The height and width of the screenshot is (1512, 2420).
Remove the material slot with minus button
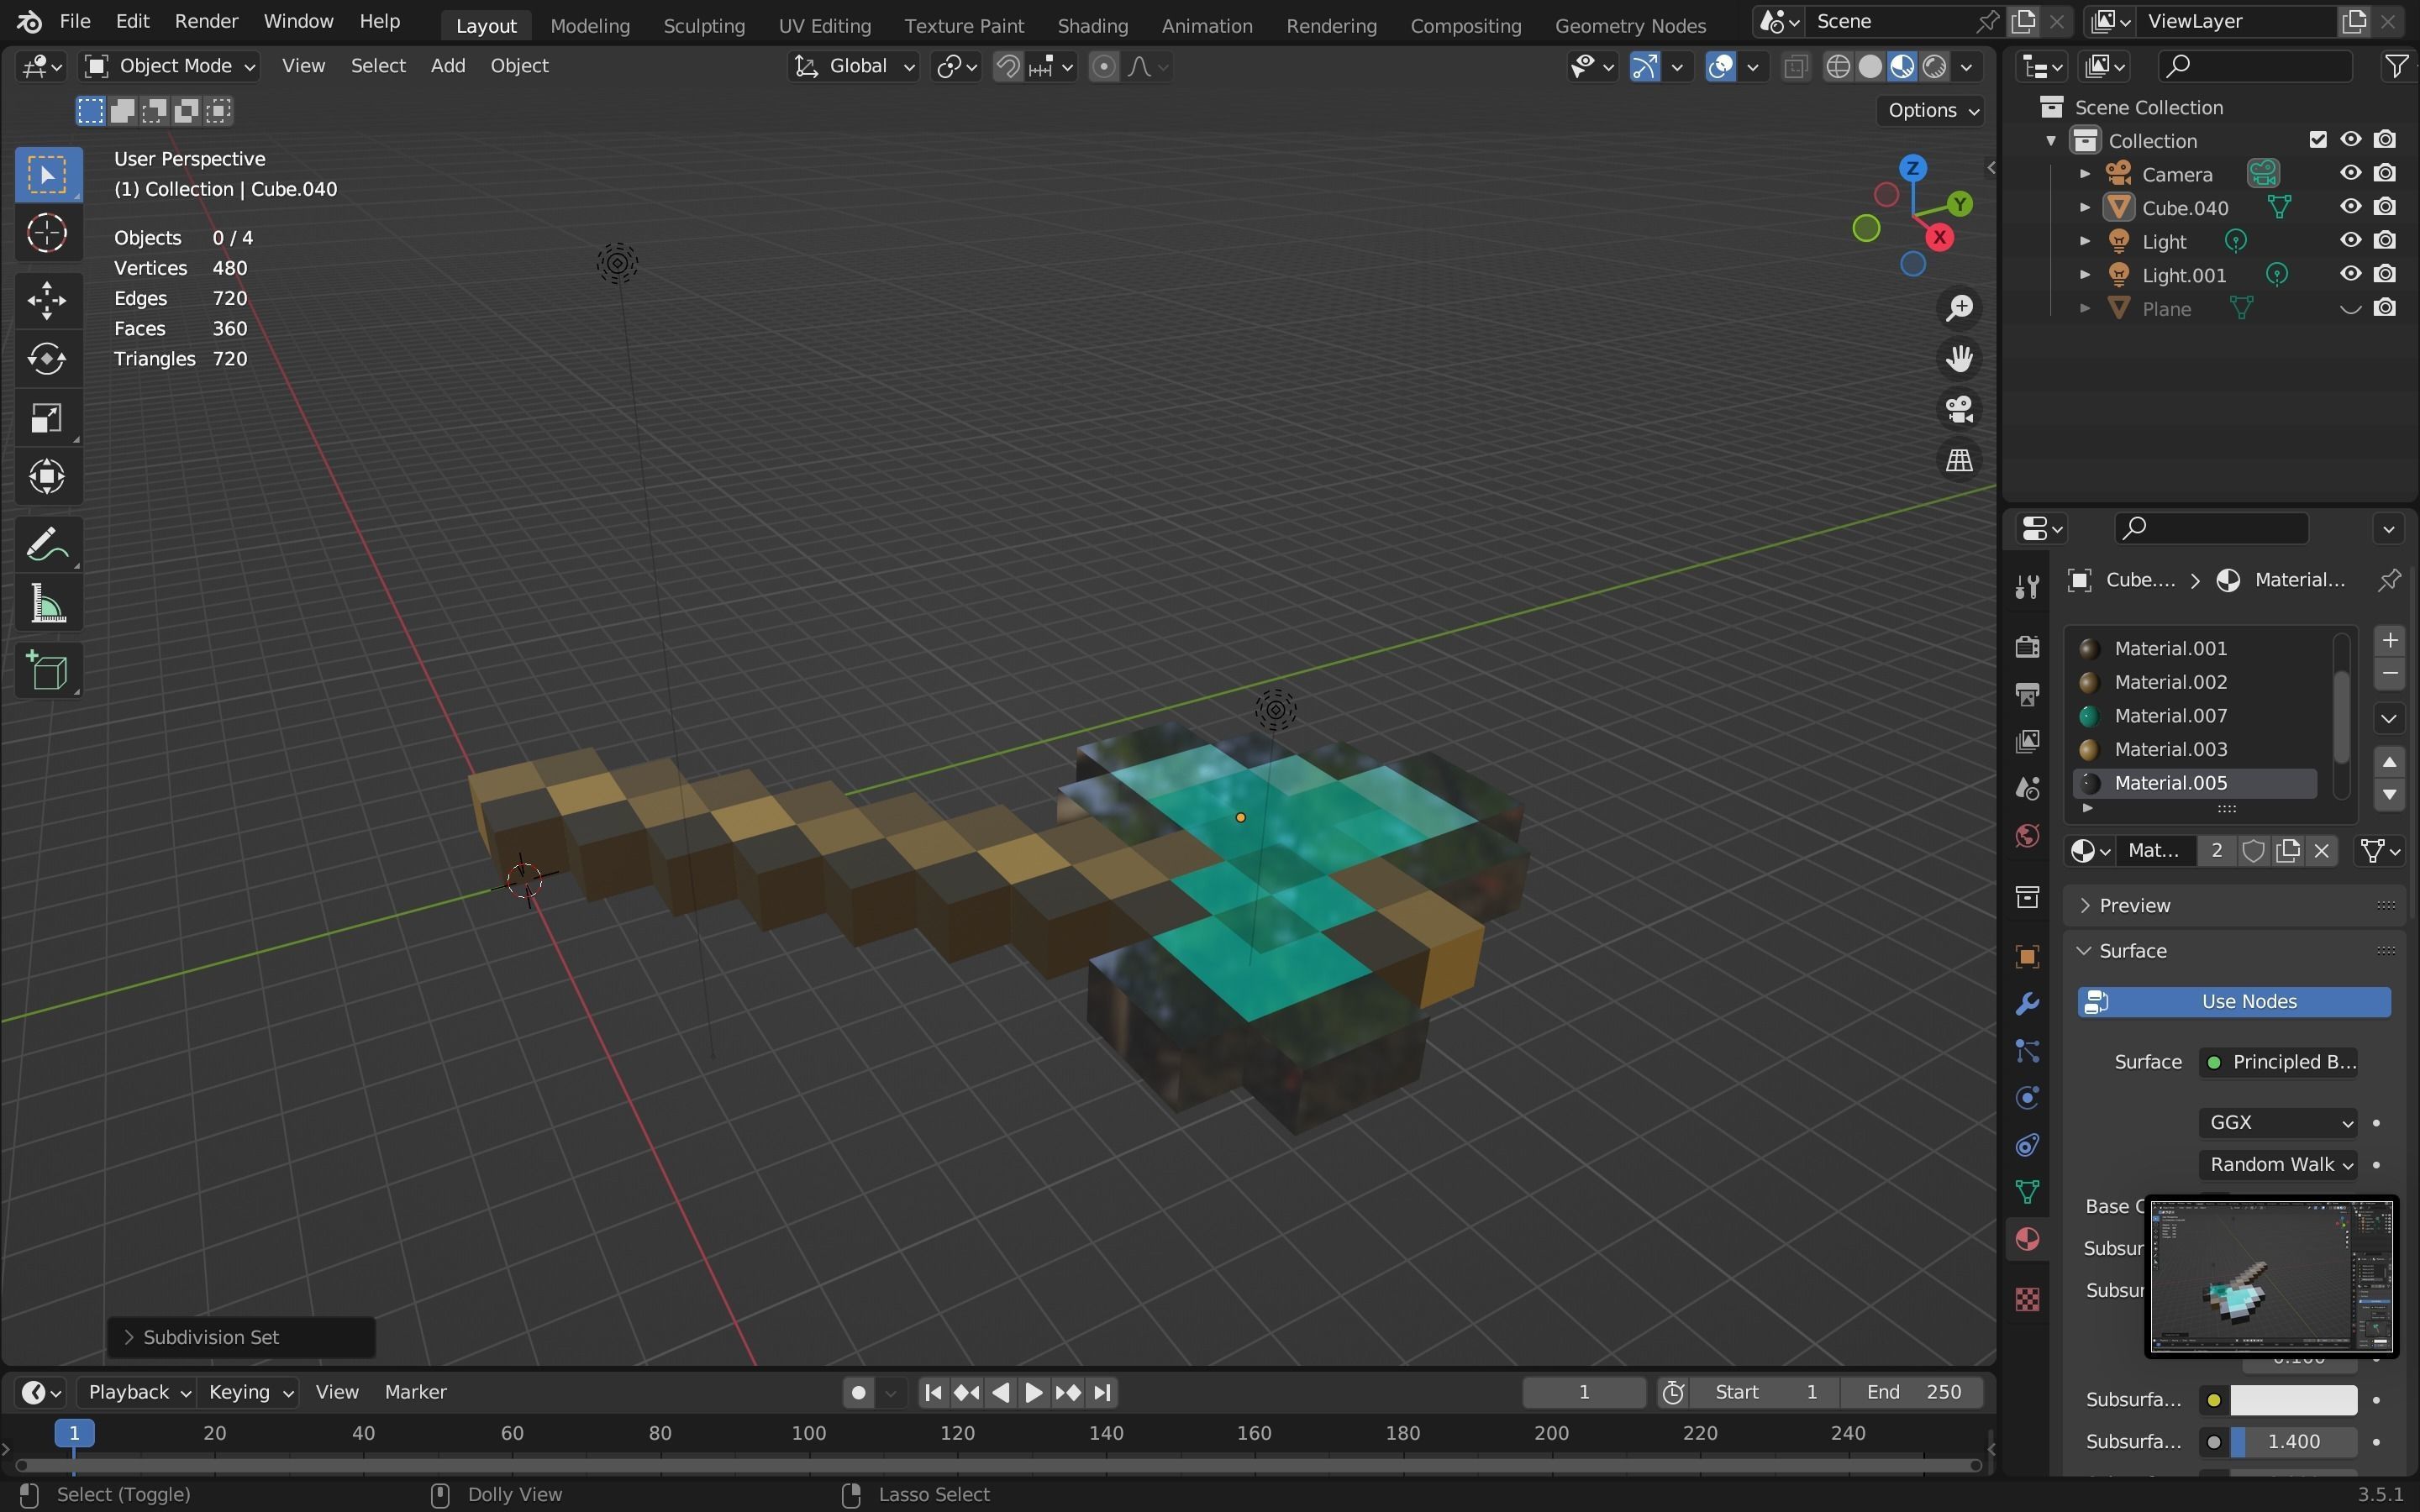[2390, 674]
